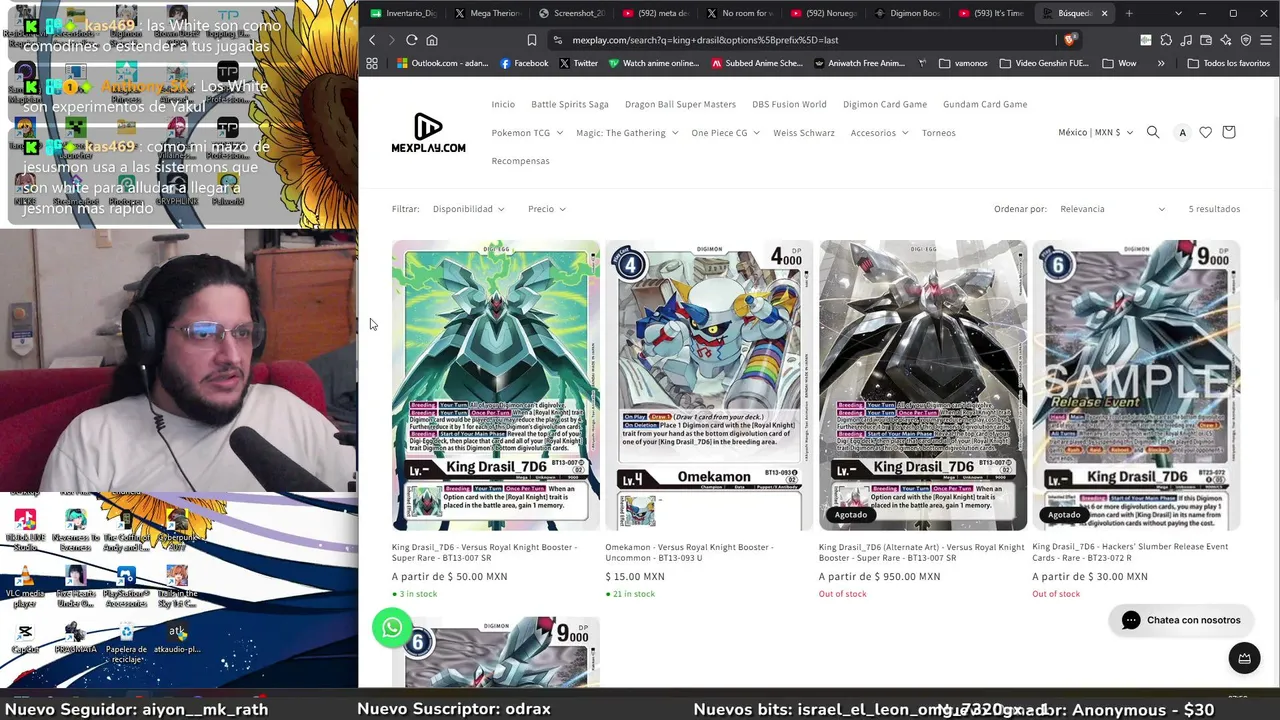This screenshot has height=720, width=1280.
Task: Open Torneos menu item
Action: [x=939, y=133]
